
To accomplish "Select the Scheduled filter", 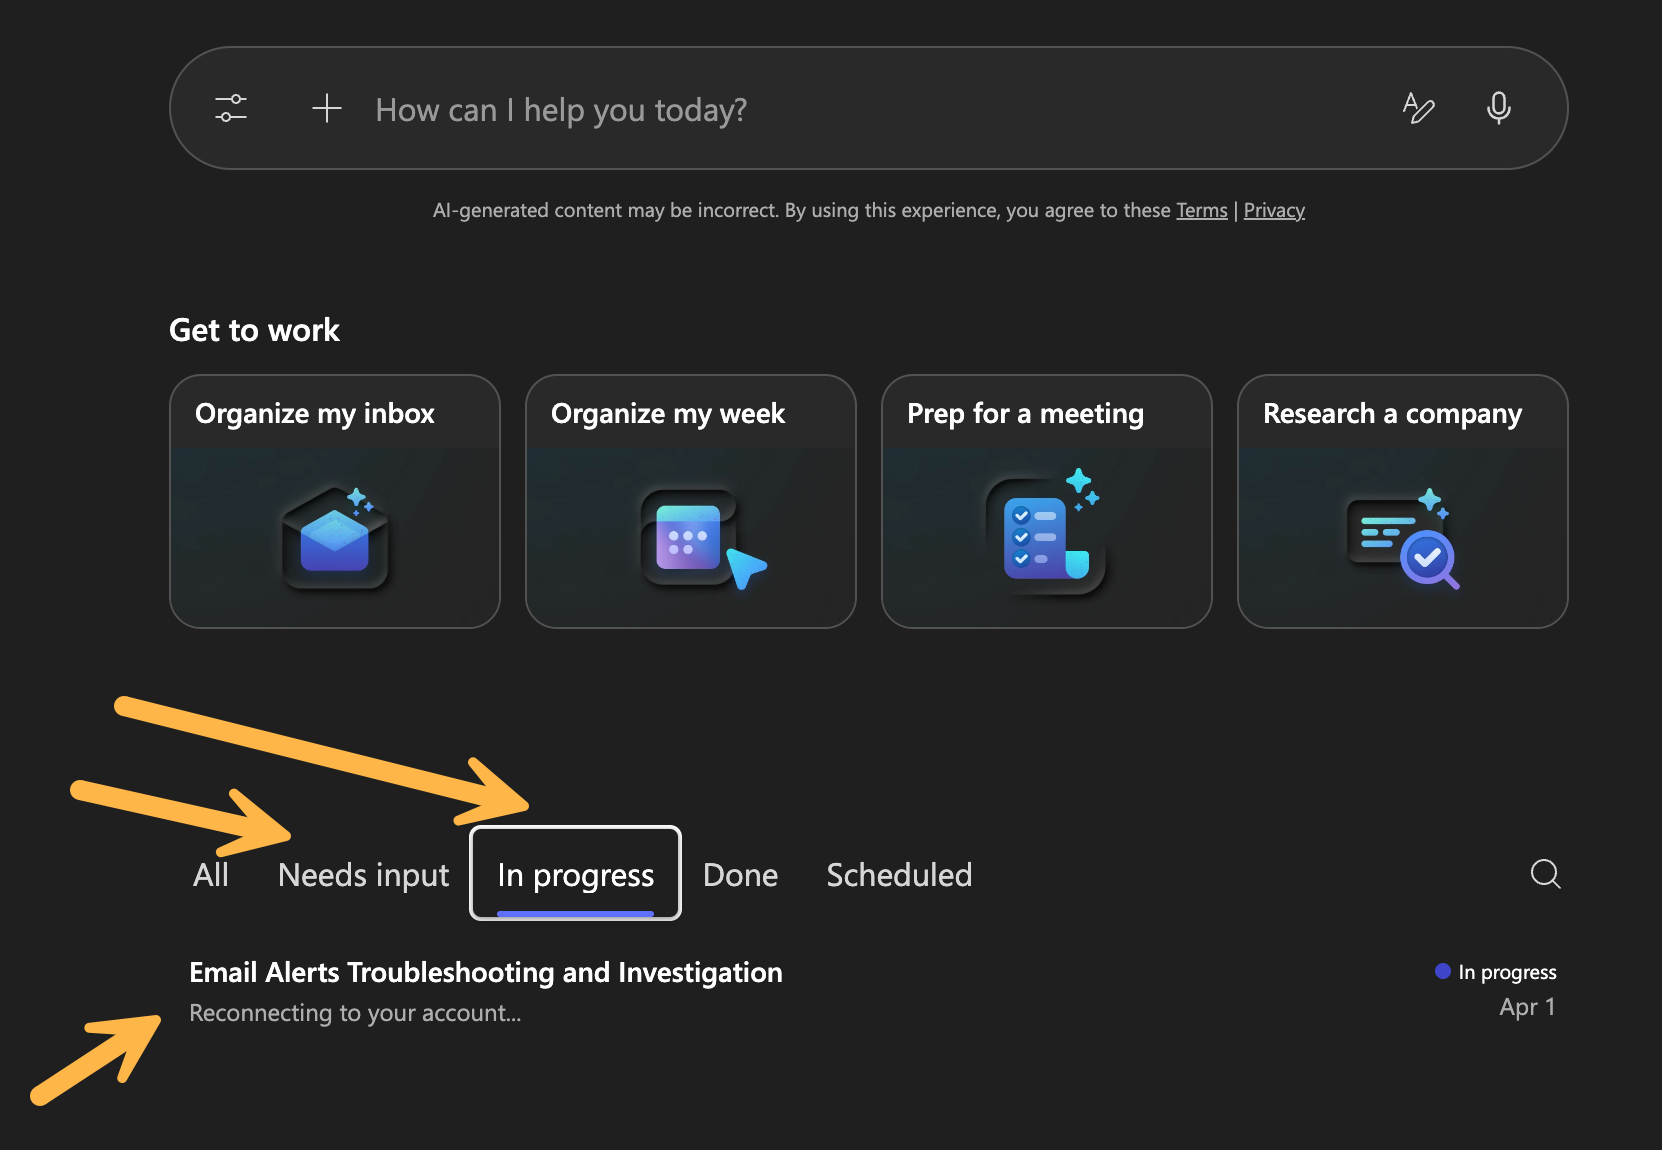I will [x=898, y=874].
